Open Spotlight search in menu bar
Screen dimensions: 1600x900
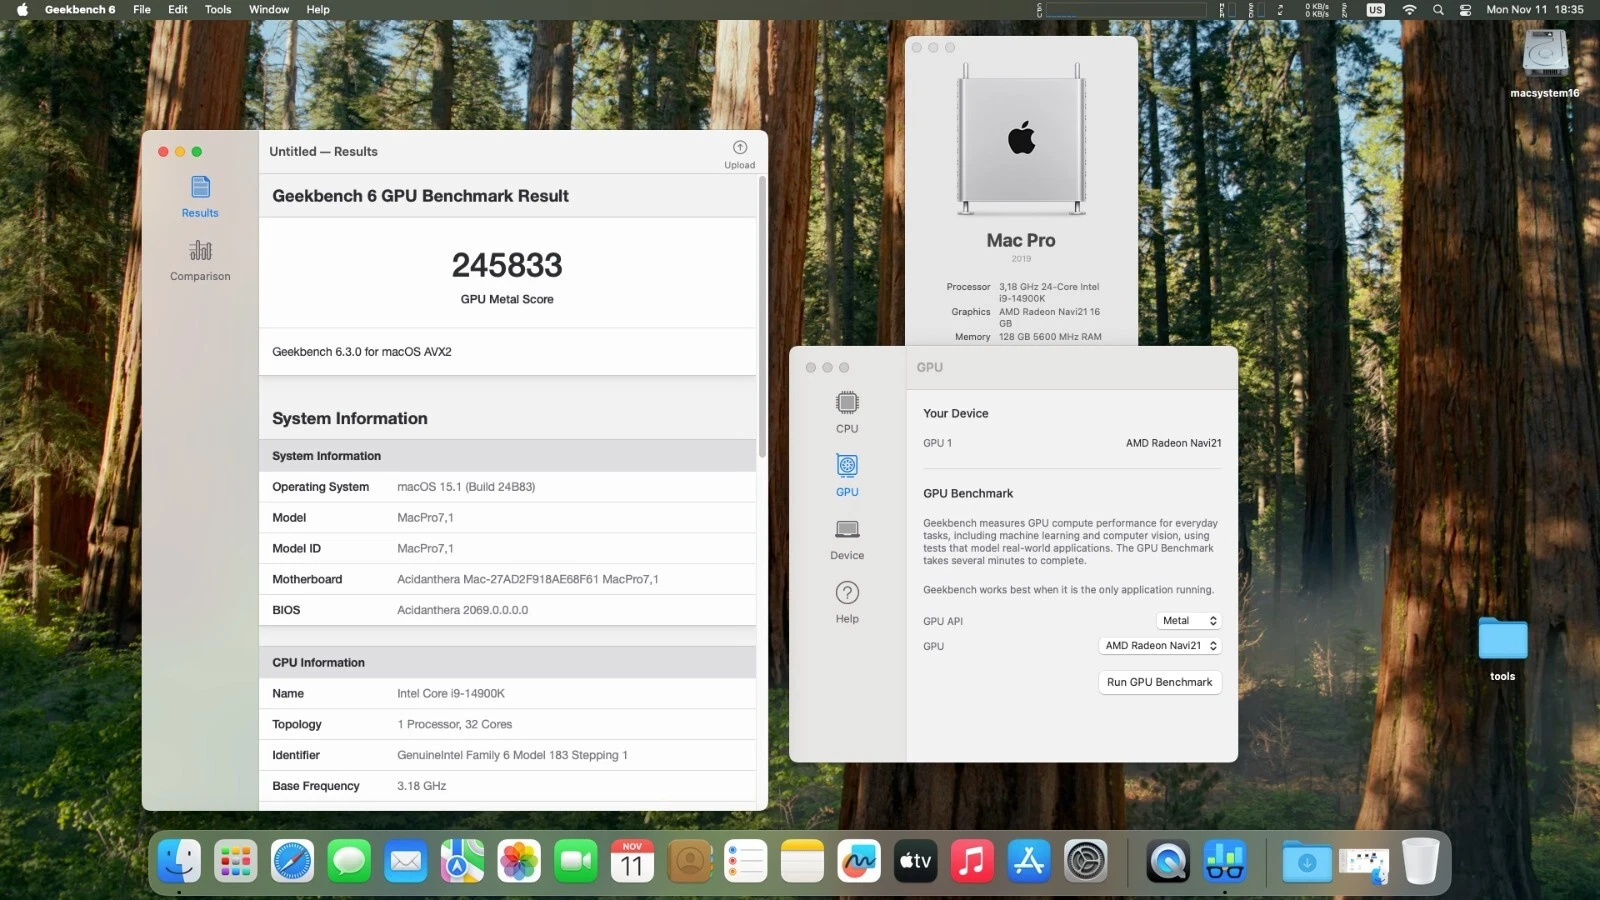point(1438,9)
